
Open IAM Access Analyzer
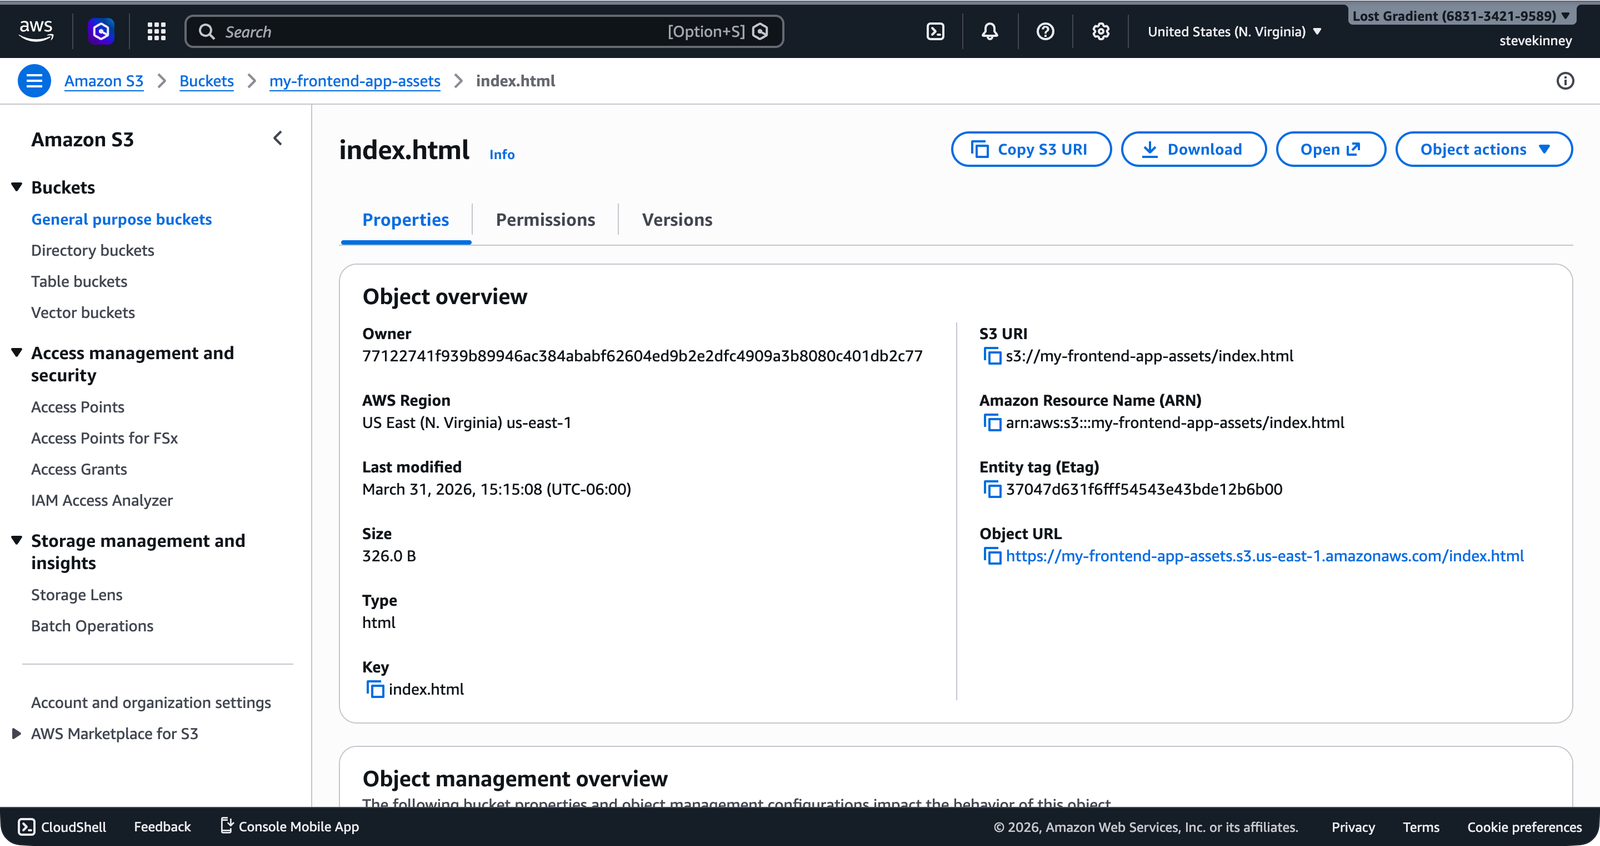(102, 500)
